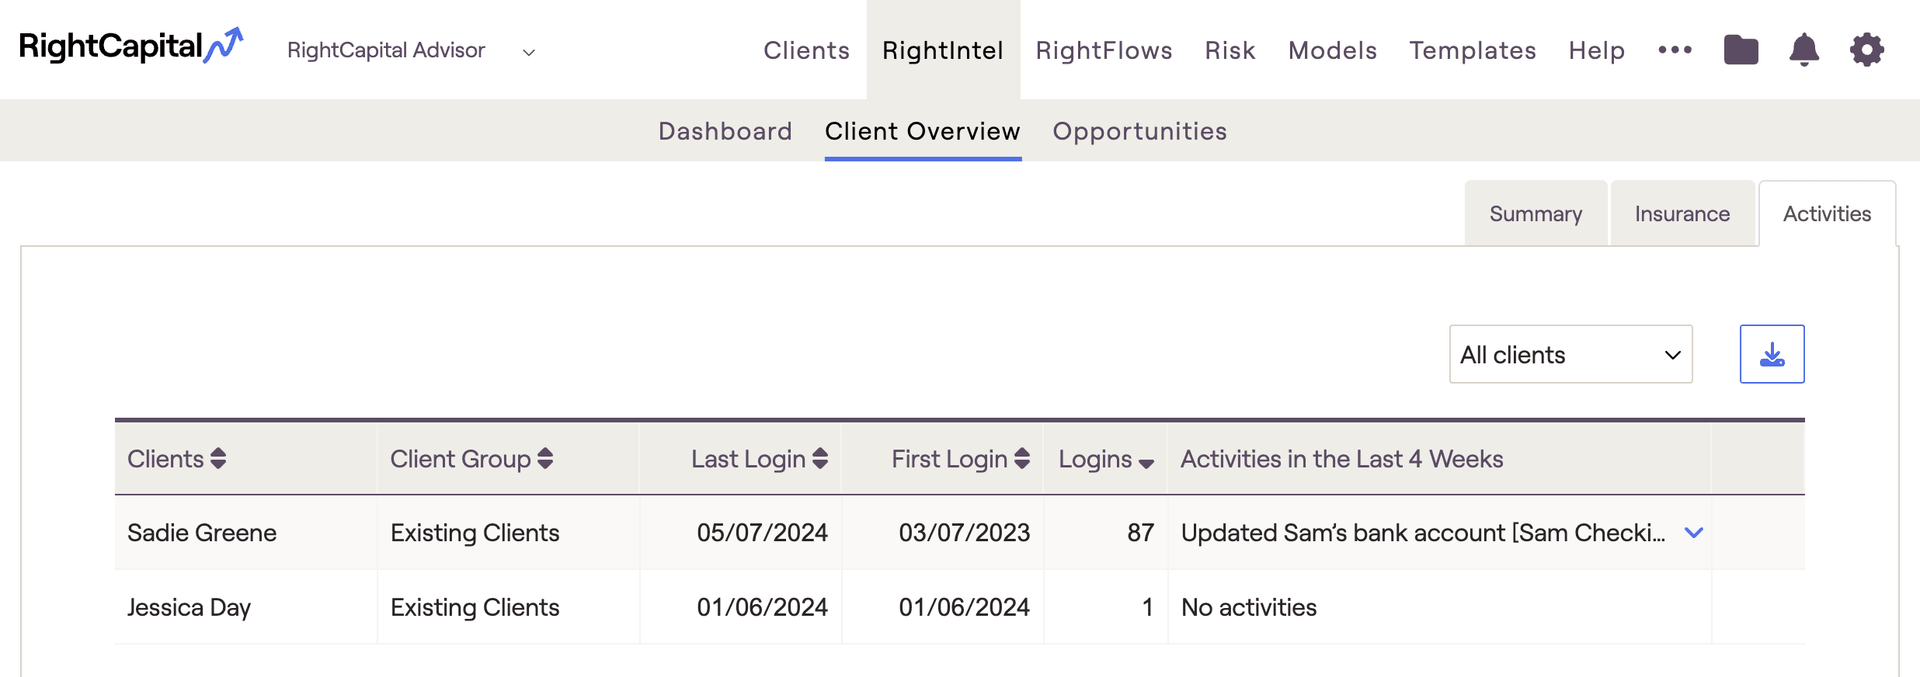Open settings gear icon
This screenshot has width=1920, height=677.
click(x=1867, y=49)
